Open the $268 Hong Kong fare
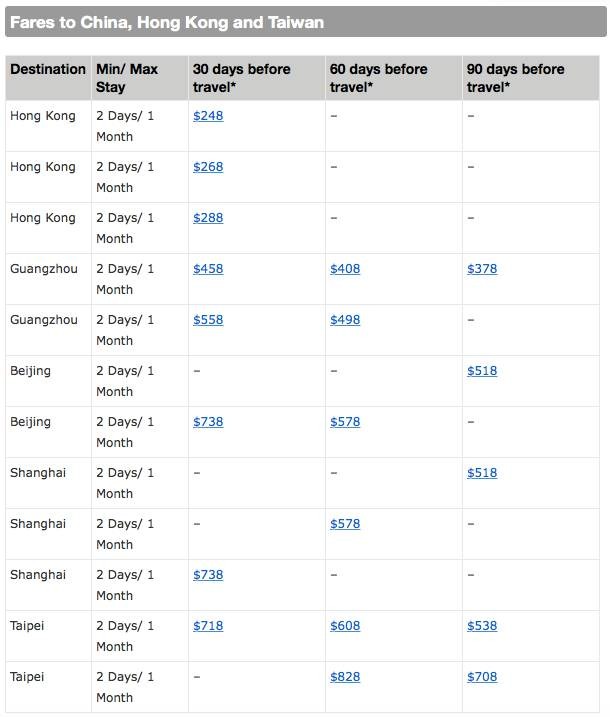Screen dimensions: 610x717 pyautogui.click(x=208, y=167)
